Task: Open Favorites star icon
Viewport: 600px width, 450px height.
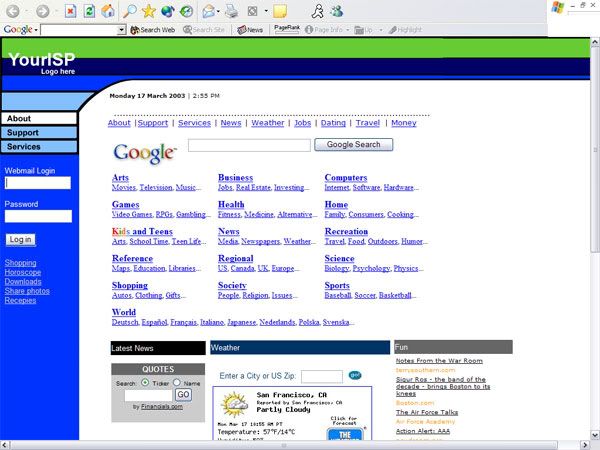Action: pyautogui.click(x=148, y=11)
